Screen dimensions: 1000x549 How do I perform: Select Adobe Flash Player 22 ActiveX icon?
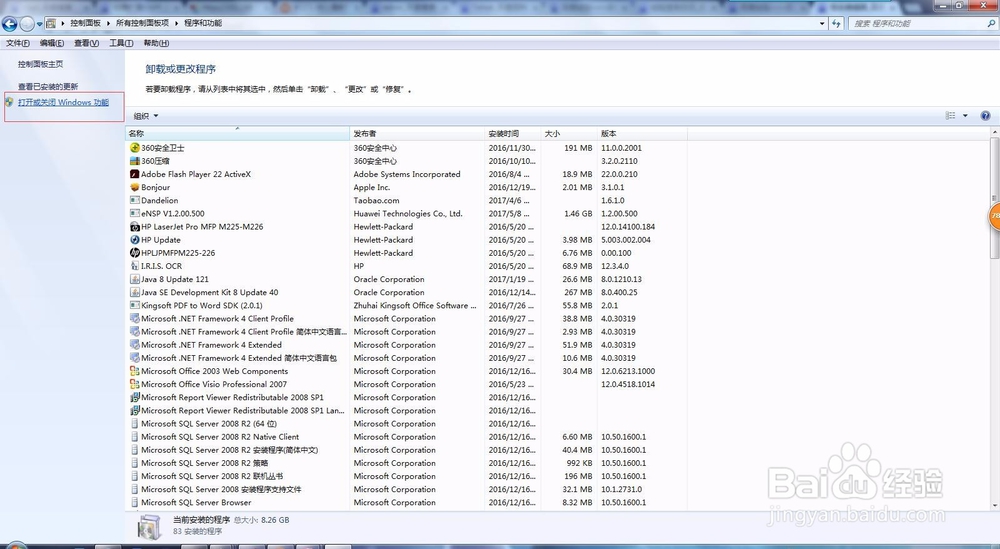tap(135, 174)
